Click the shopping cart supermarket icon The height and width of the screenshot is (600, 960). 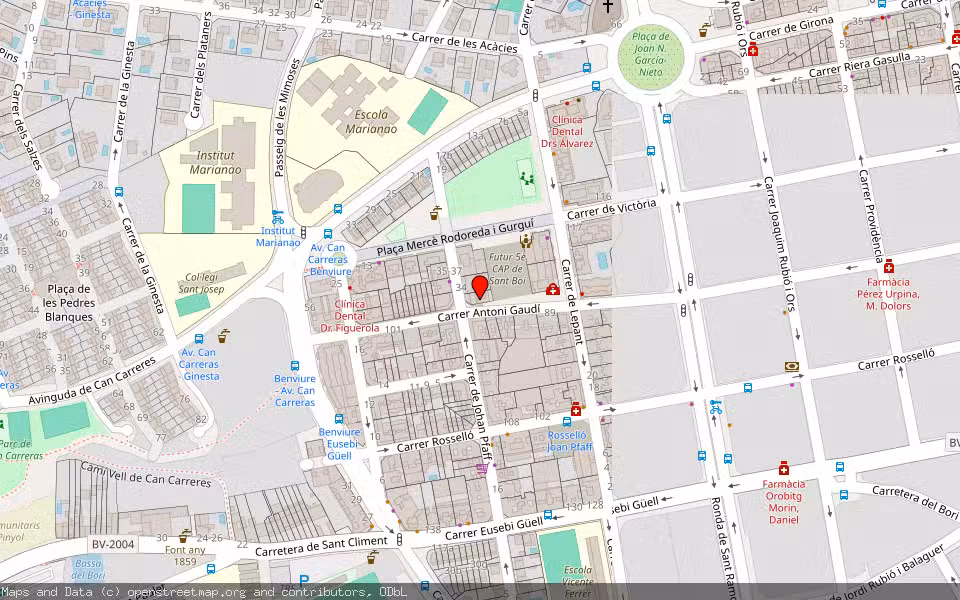click(482, 468)
